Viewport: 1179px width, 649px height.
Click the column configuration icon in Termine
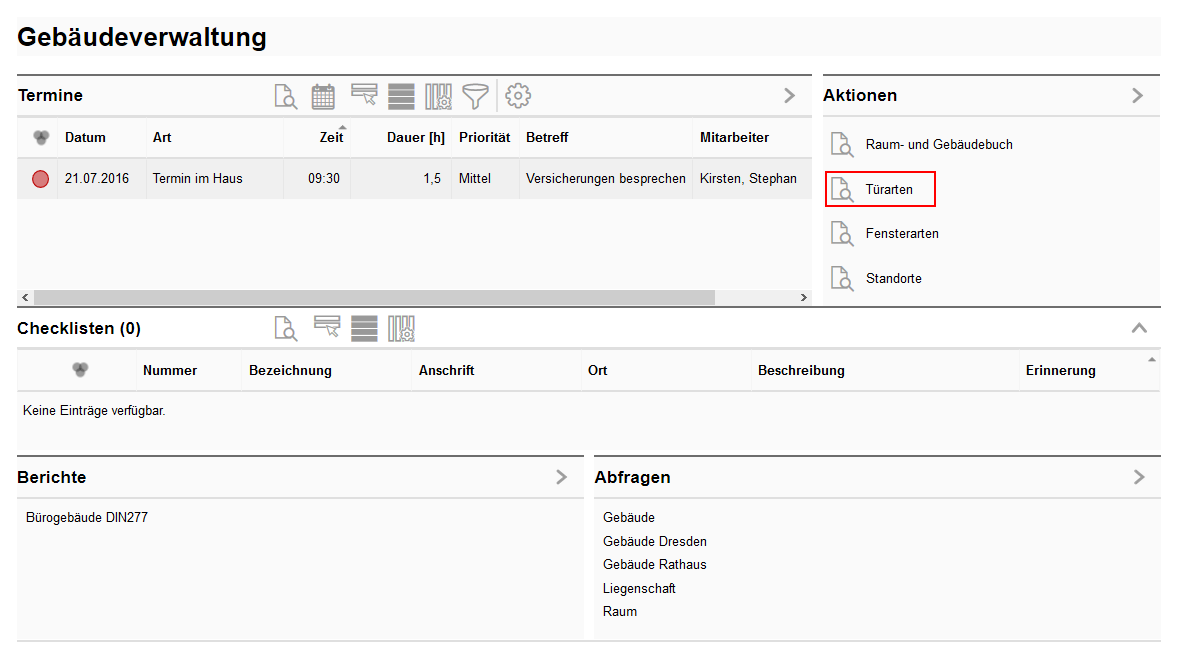(x=439, y=96)
